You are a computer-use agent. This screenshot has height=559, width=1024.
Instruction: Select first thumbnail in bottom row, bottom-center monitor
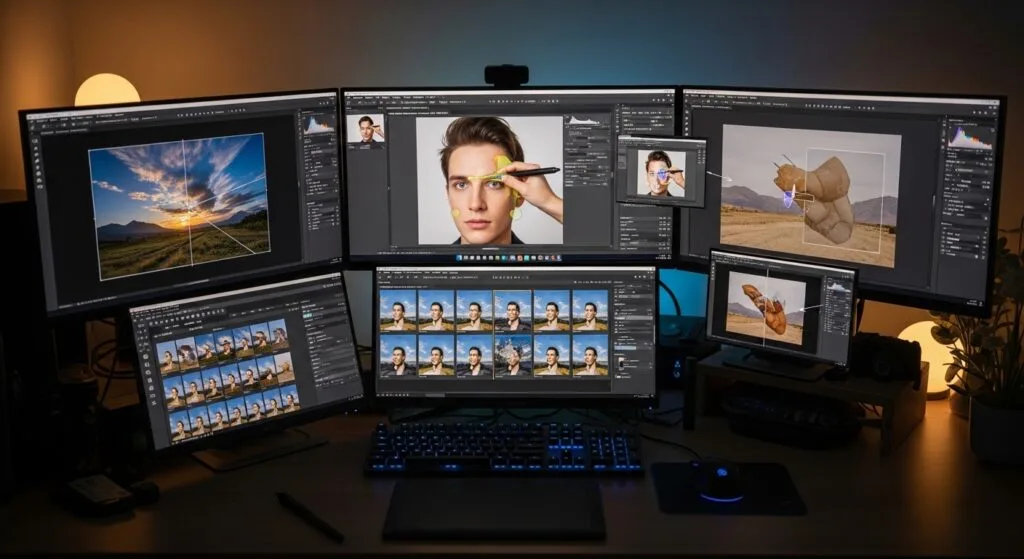398,356
